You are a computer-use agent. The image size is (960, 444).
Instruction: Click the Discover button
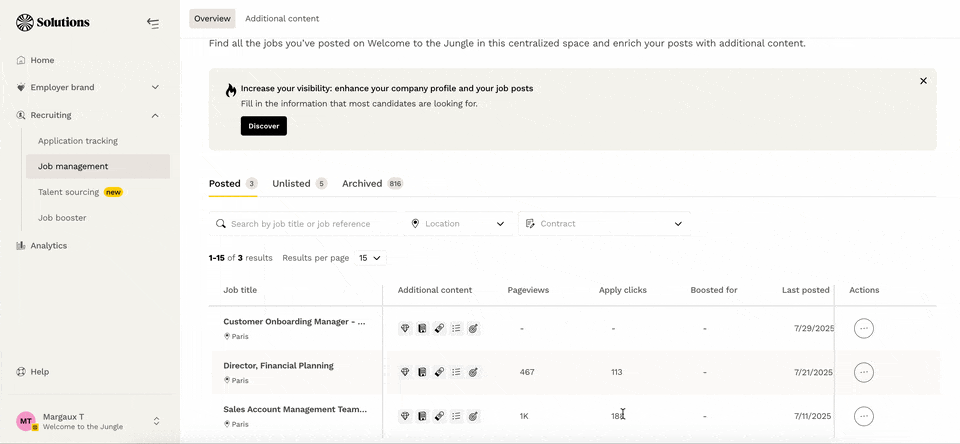click(x=263, y=126)
